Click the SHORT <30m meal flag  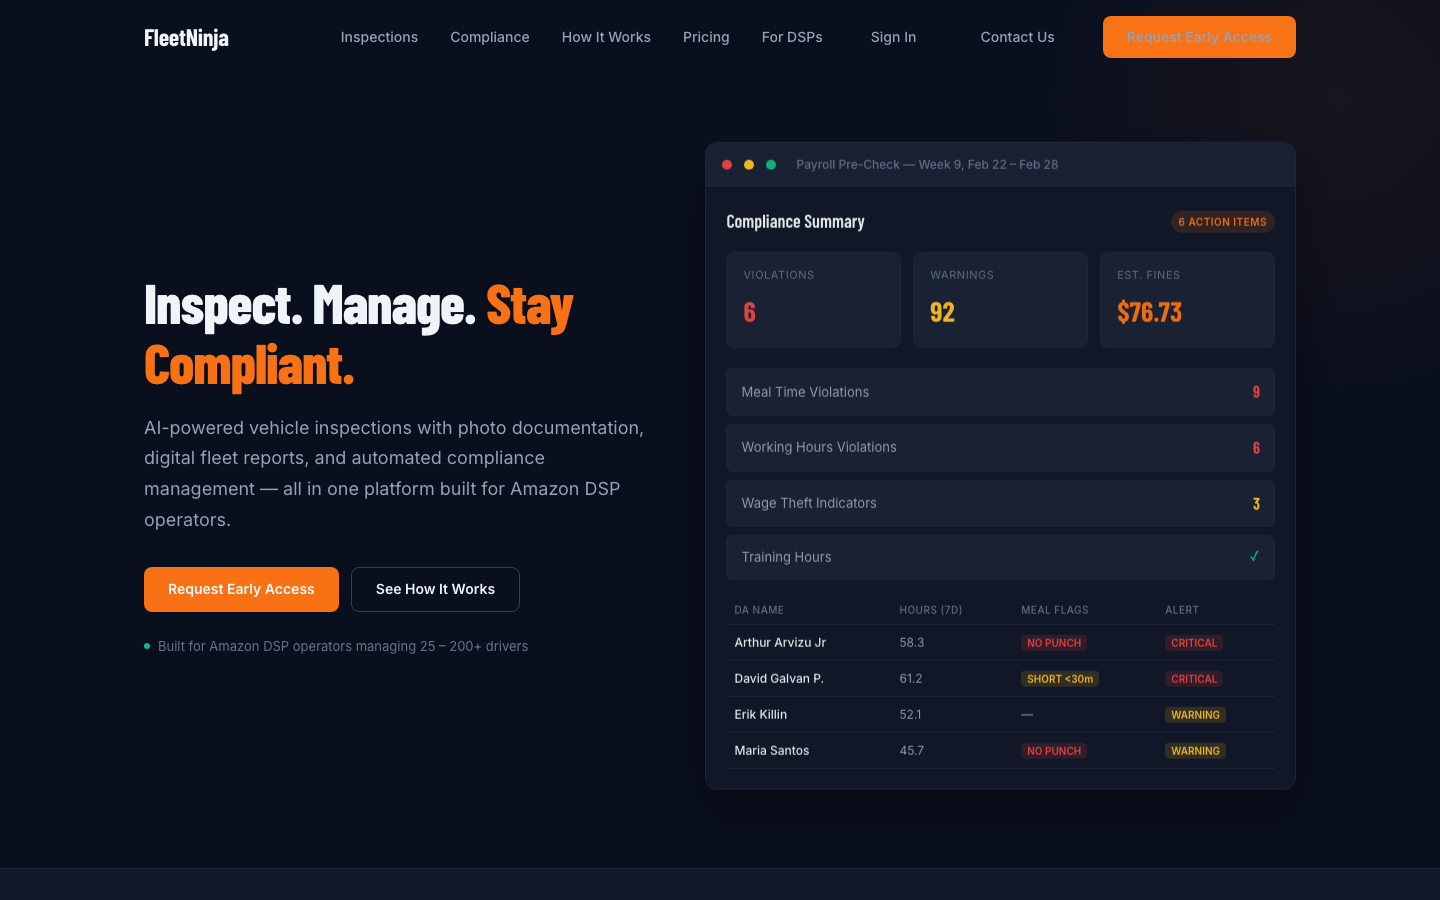pyautogui.click(x=1060, y=679)
